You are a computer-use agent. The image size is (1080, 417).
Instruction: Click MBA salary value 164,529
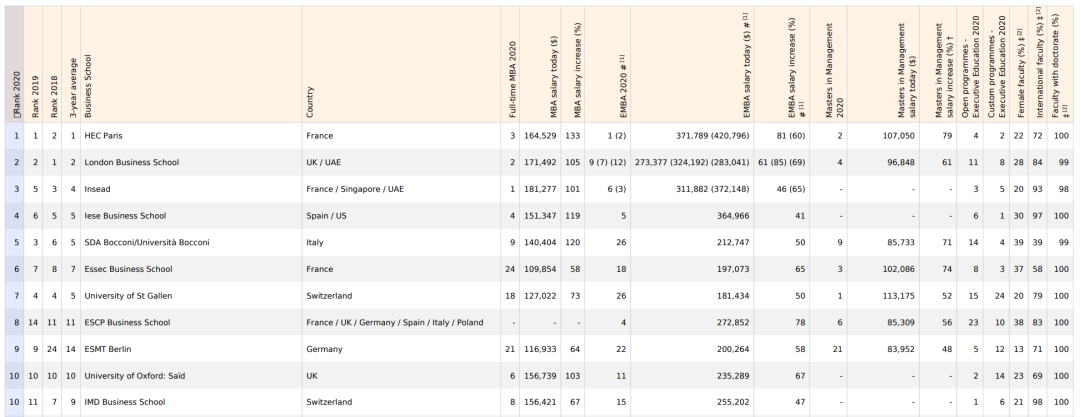click(x=541, y=136)
